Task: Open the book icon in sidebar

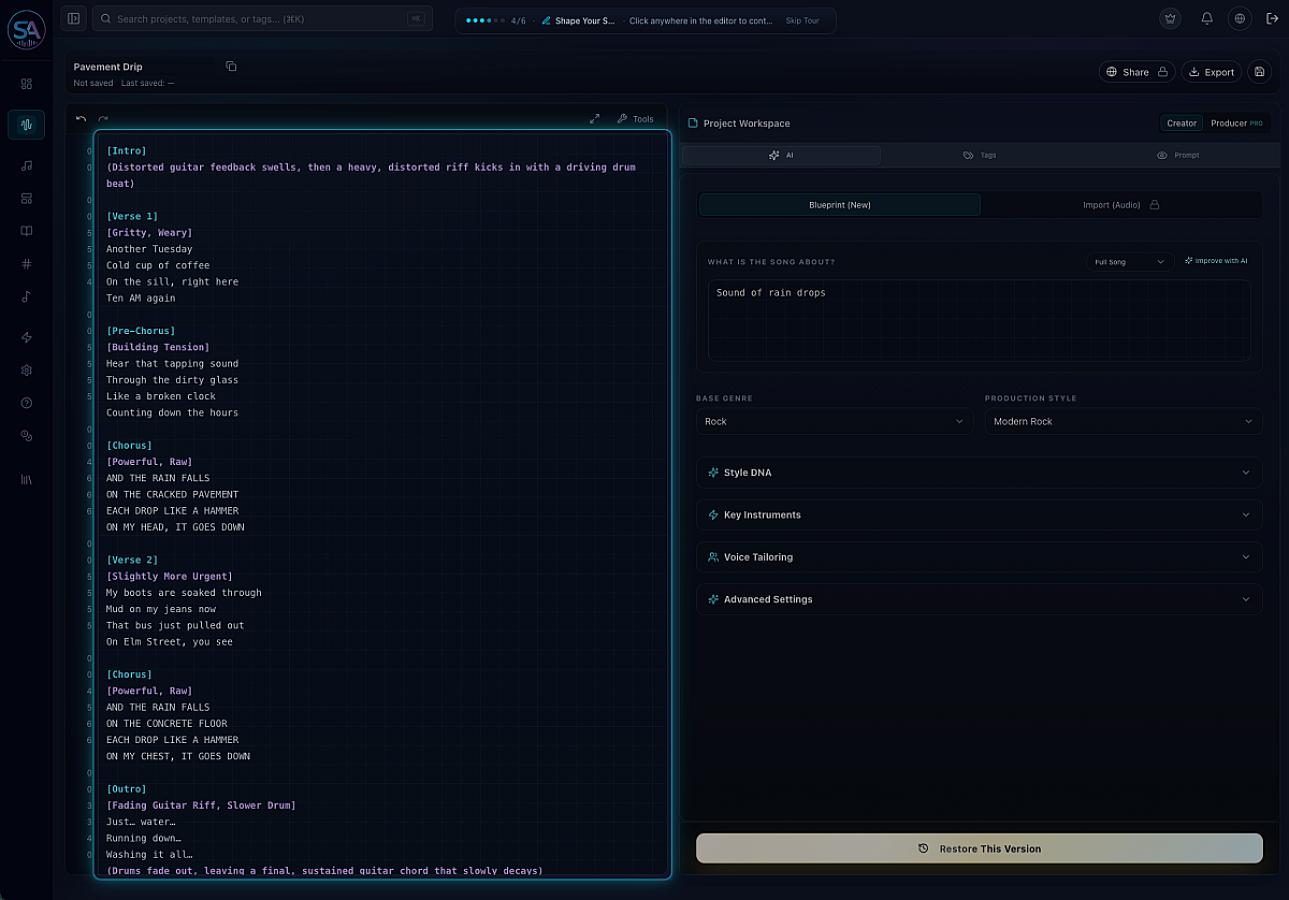Action: [x=26, y=231]
